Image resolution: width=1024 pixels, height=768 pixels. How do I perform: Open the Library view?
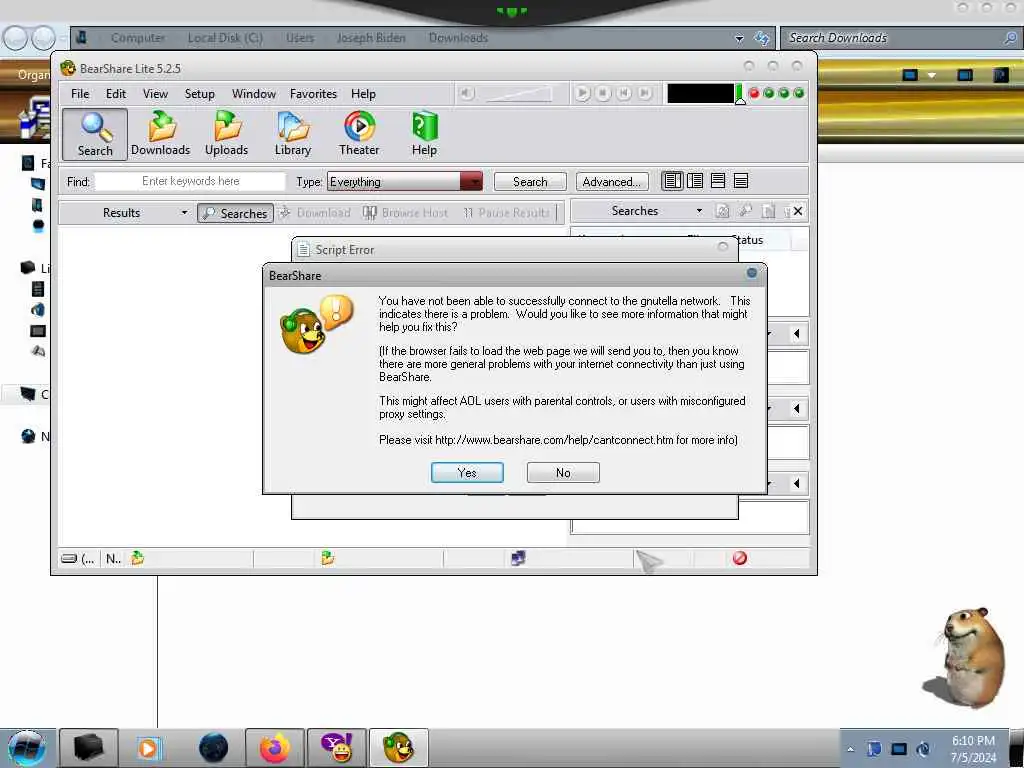293,134
